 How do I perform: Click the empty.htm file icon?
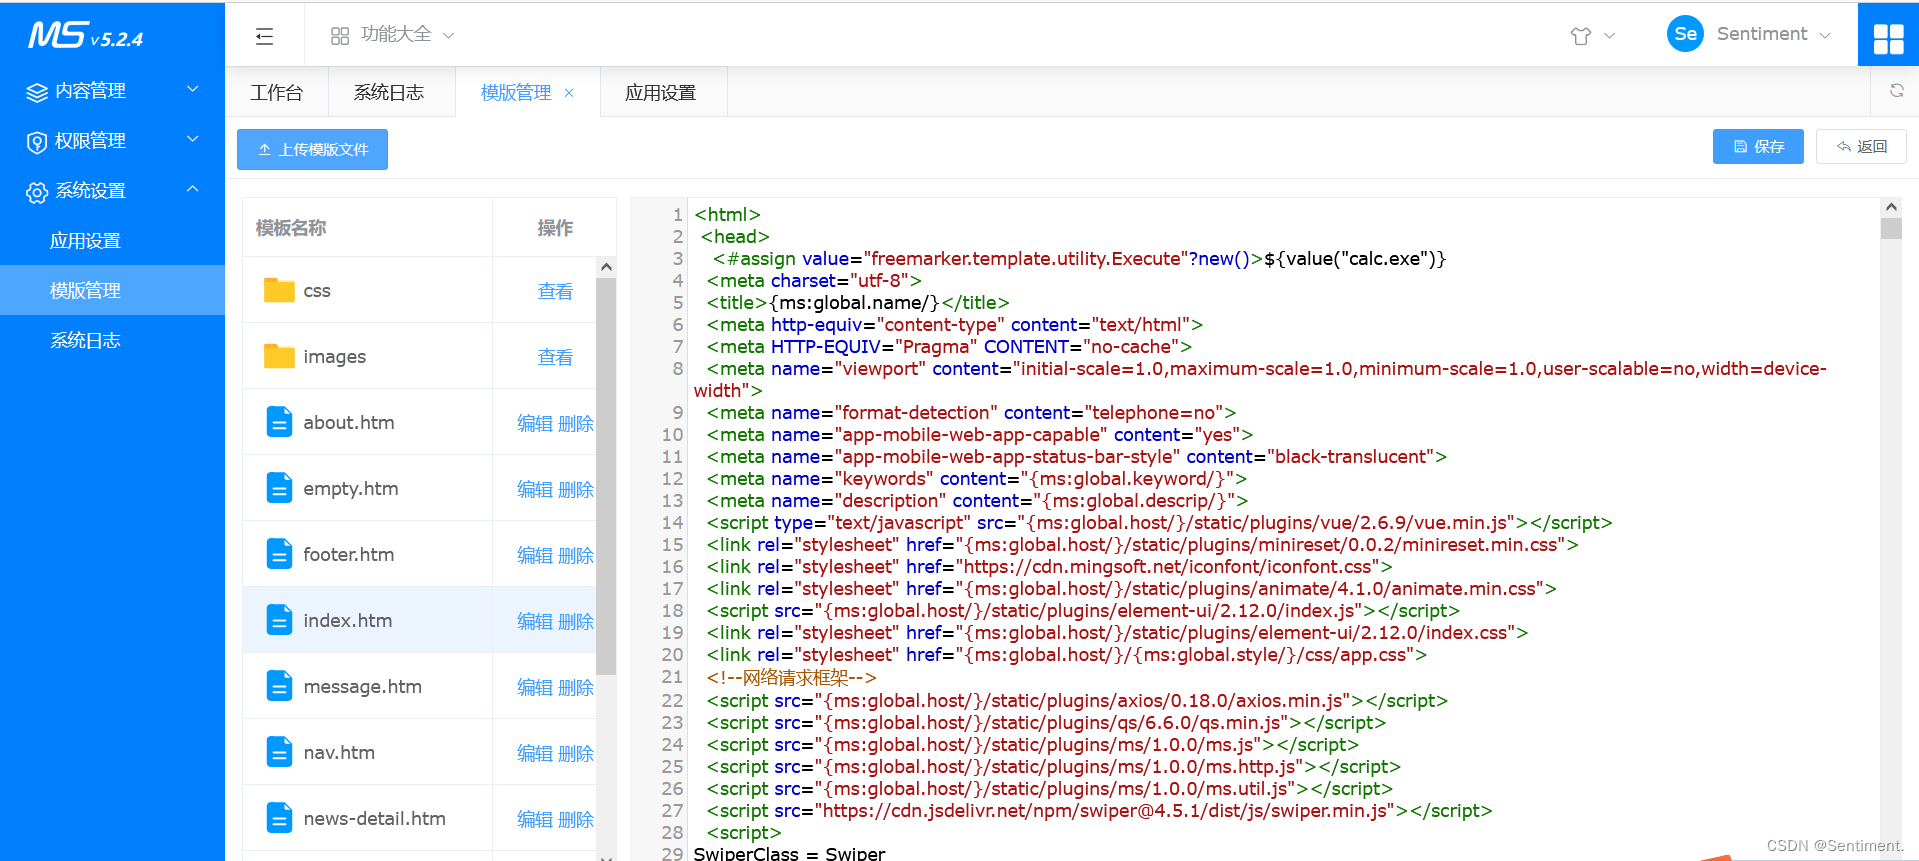click(279, 488)
